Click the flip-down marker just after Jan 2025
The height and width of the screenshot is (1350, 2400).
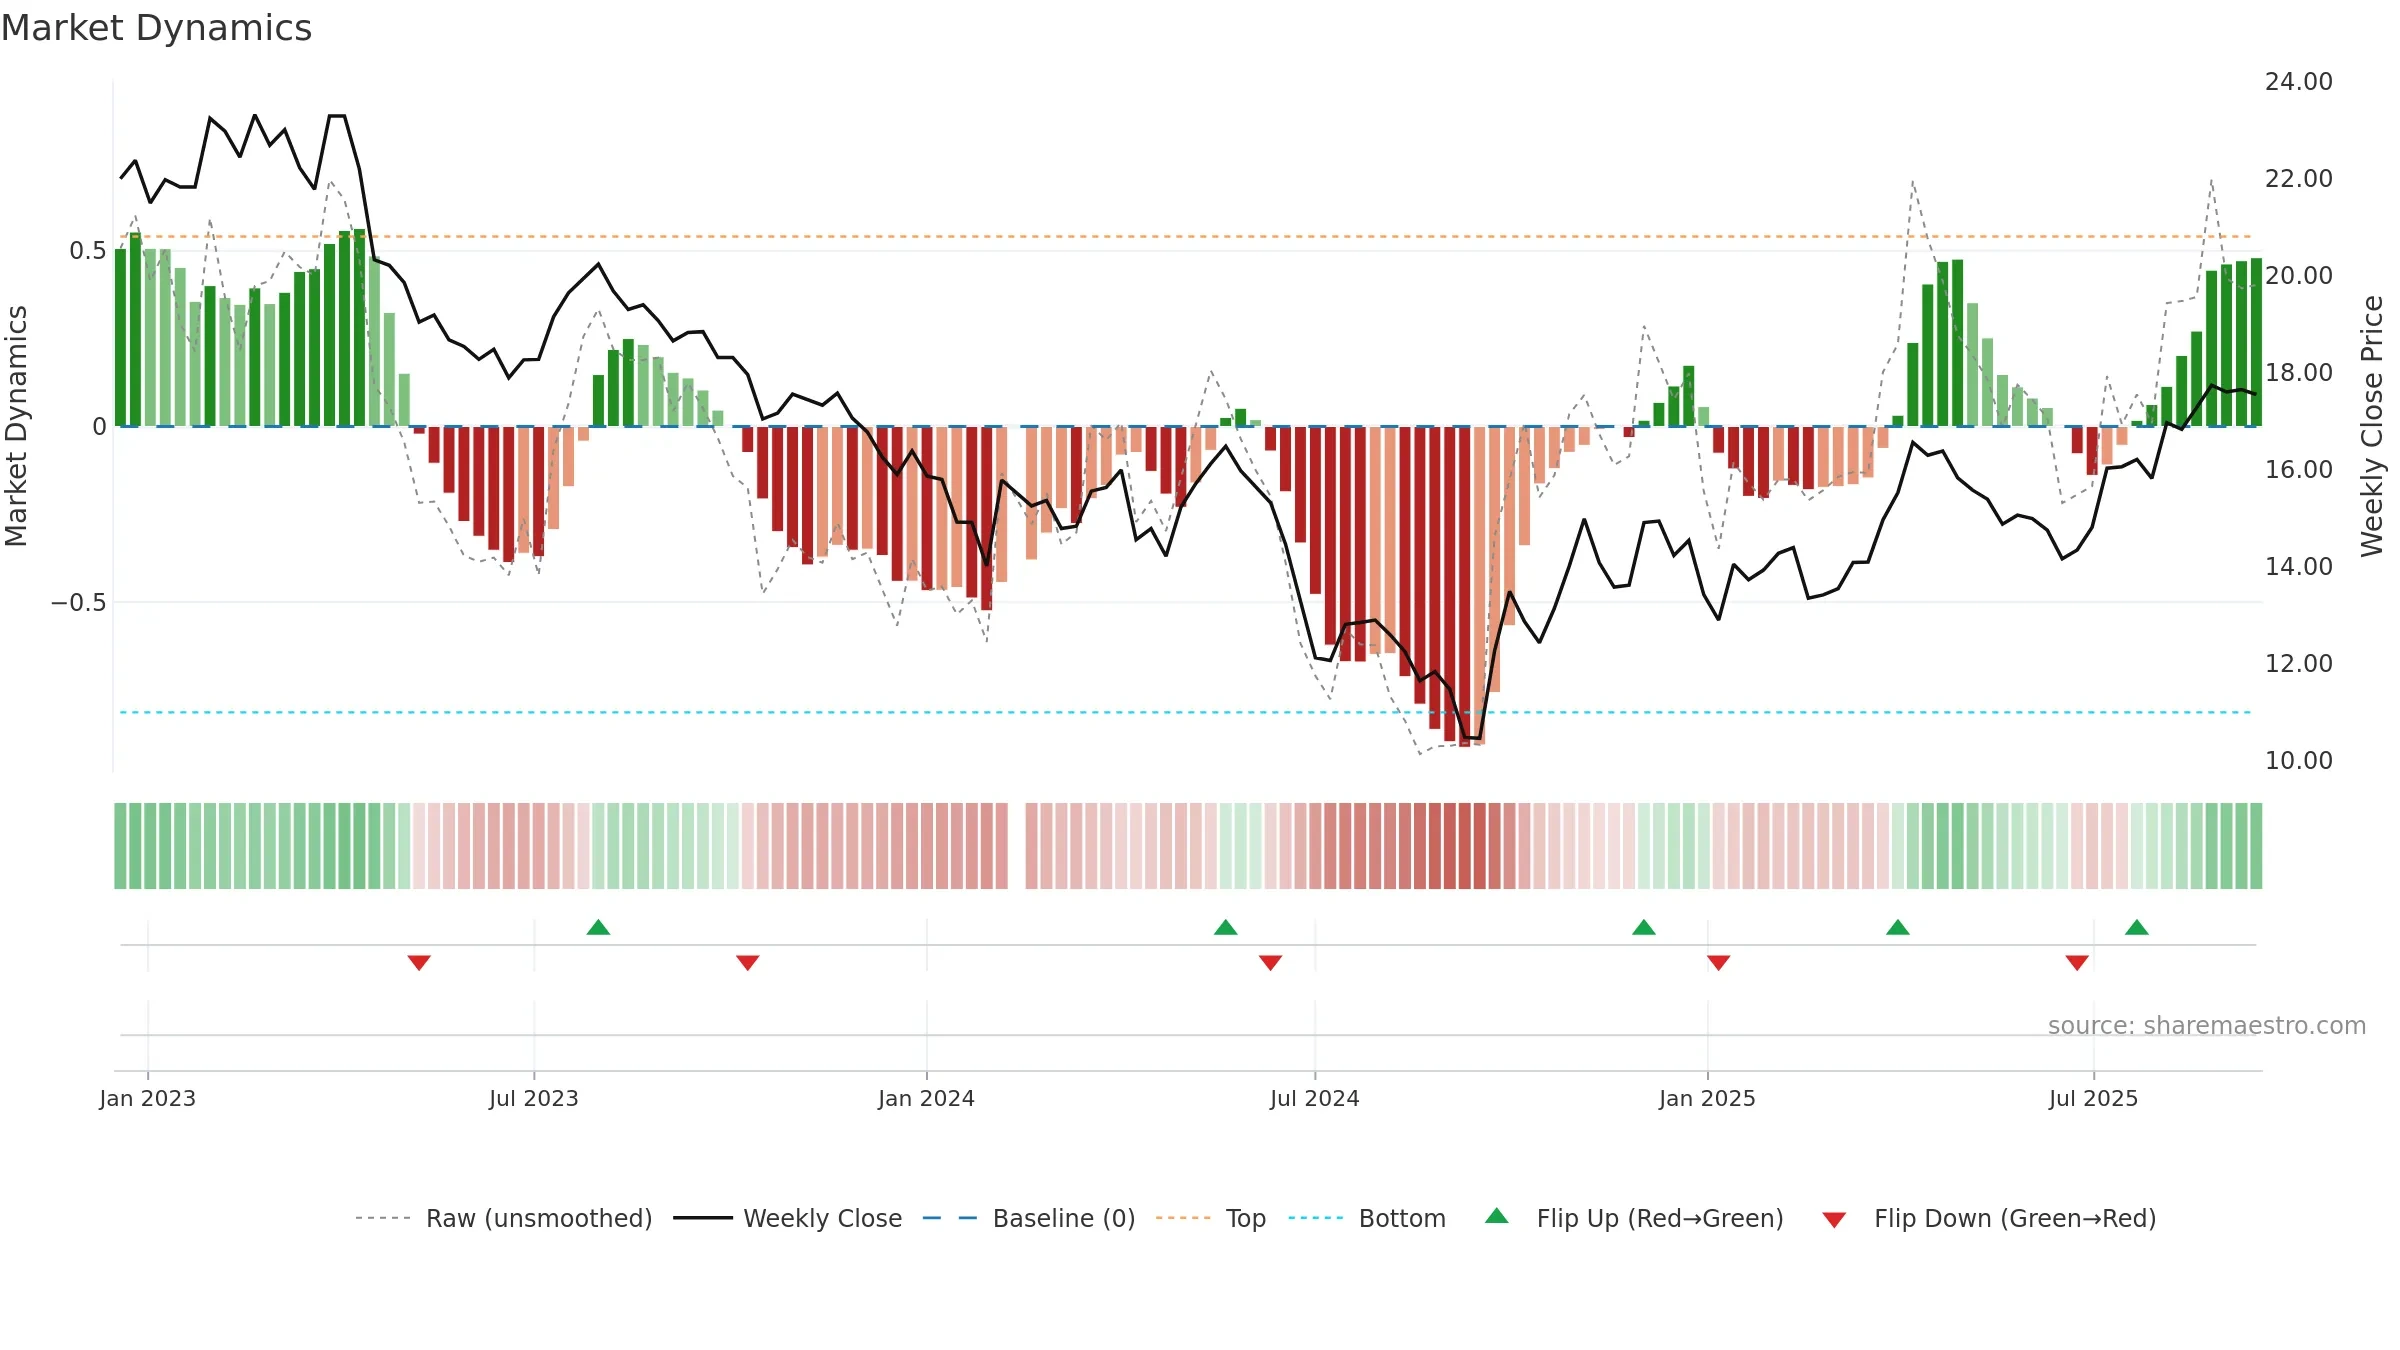(x=1719, y=963)
